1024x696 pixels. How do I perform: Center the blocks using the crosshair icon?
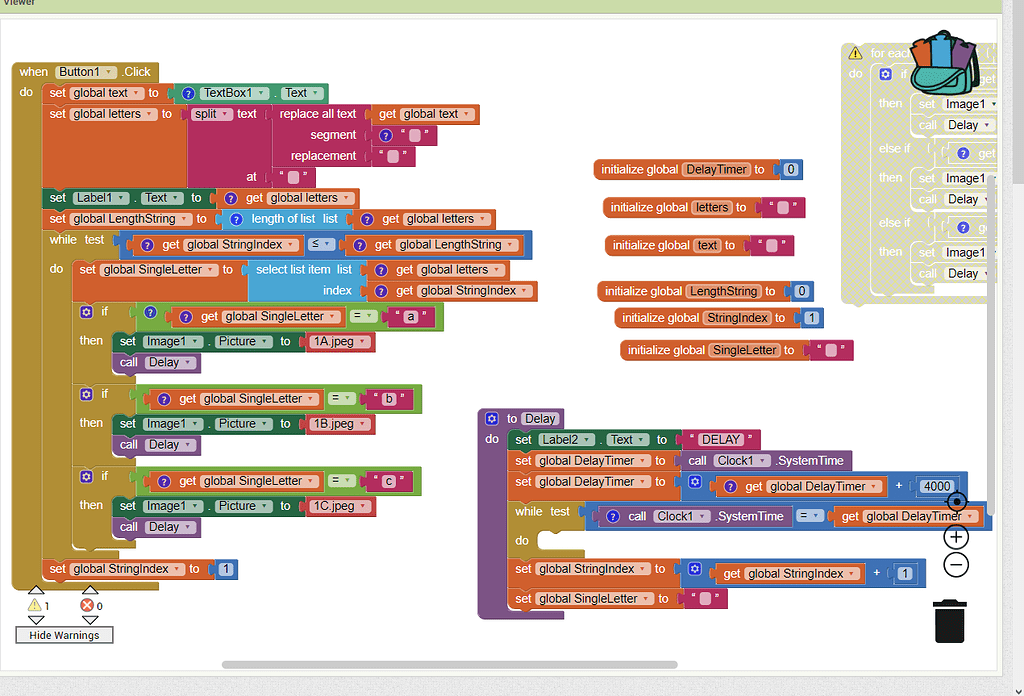click(x=956, y=502)
